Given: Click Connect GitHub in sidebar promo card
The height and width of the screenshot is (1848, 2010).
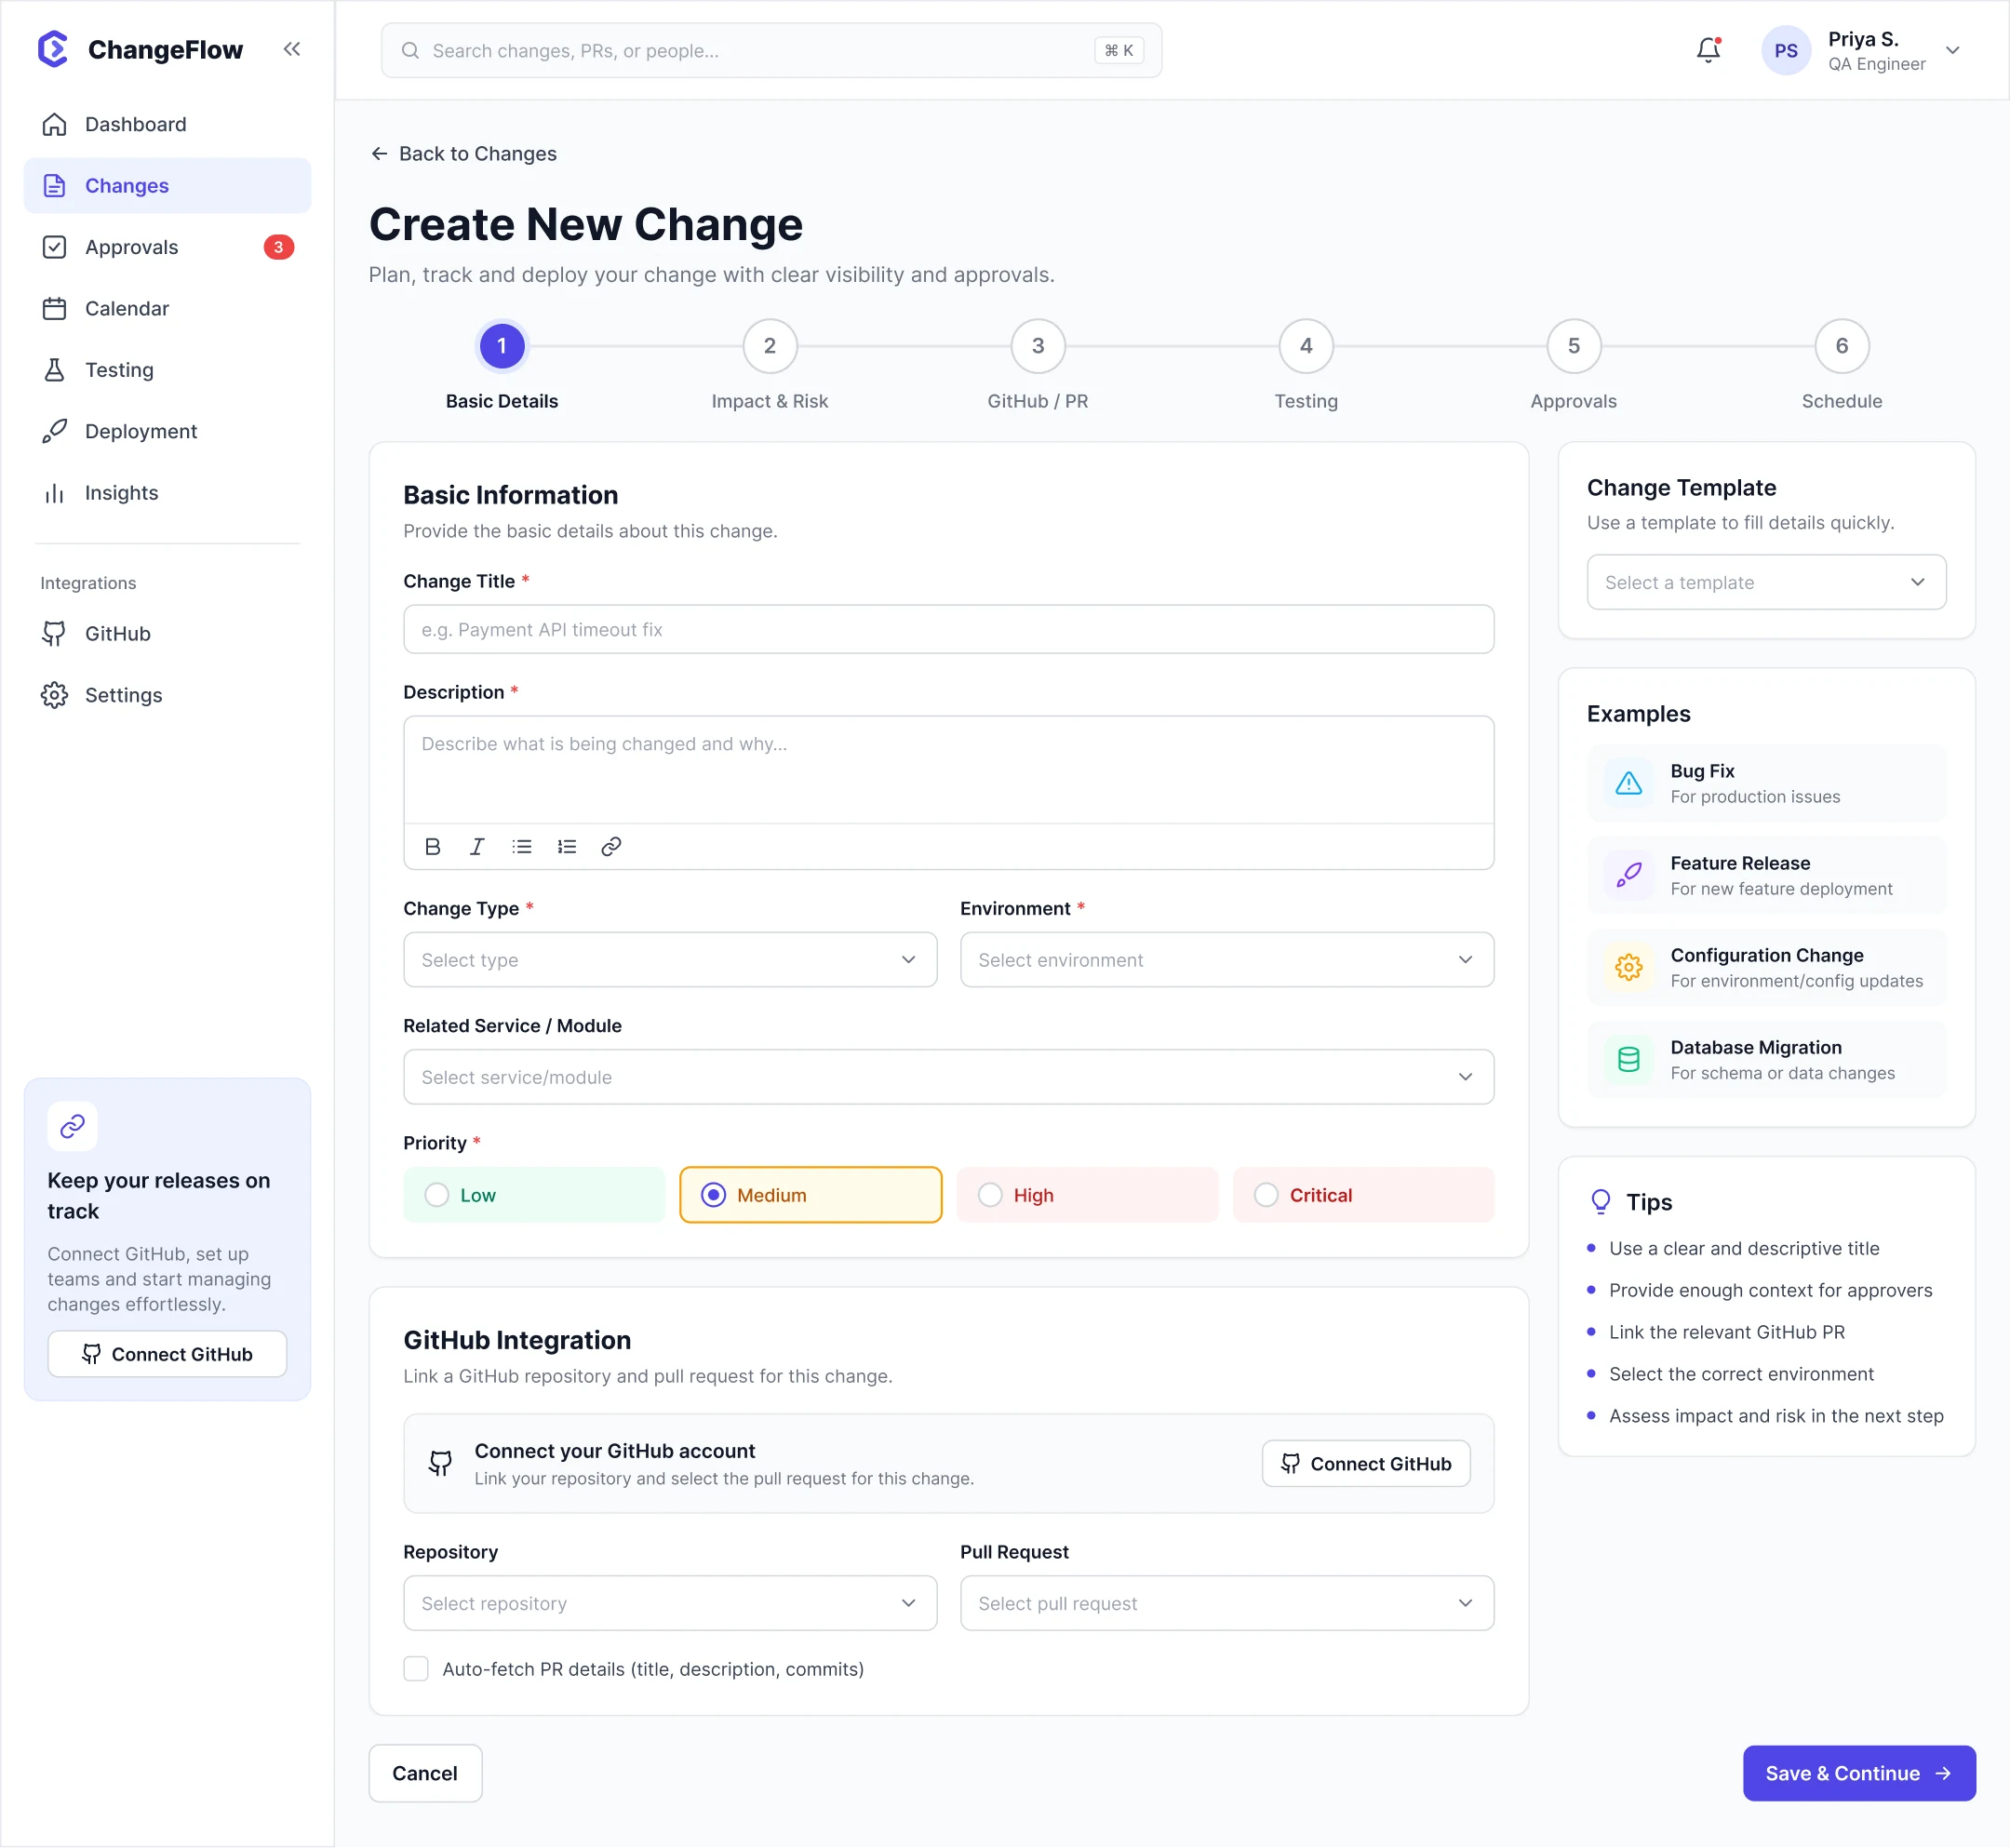Looking at the screenshot, I should click(x=168, y=1354).
